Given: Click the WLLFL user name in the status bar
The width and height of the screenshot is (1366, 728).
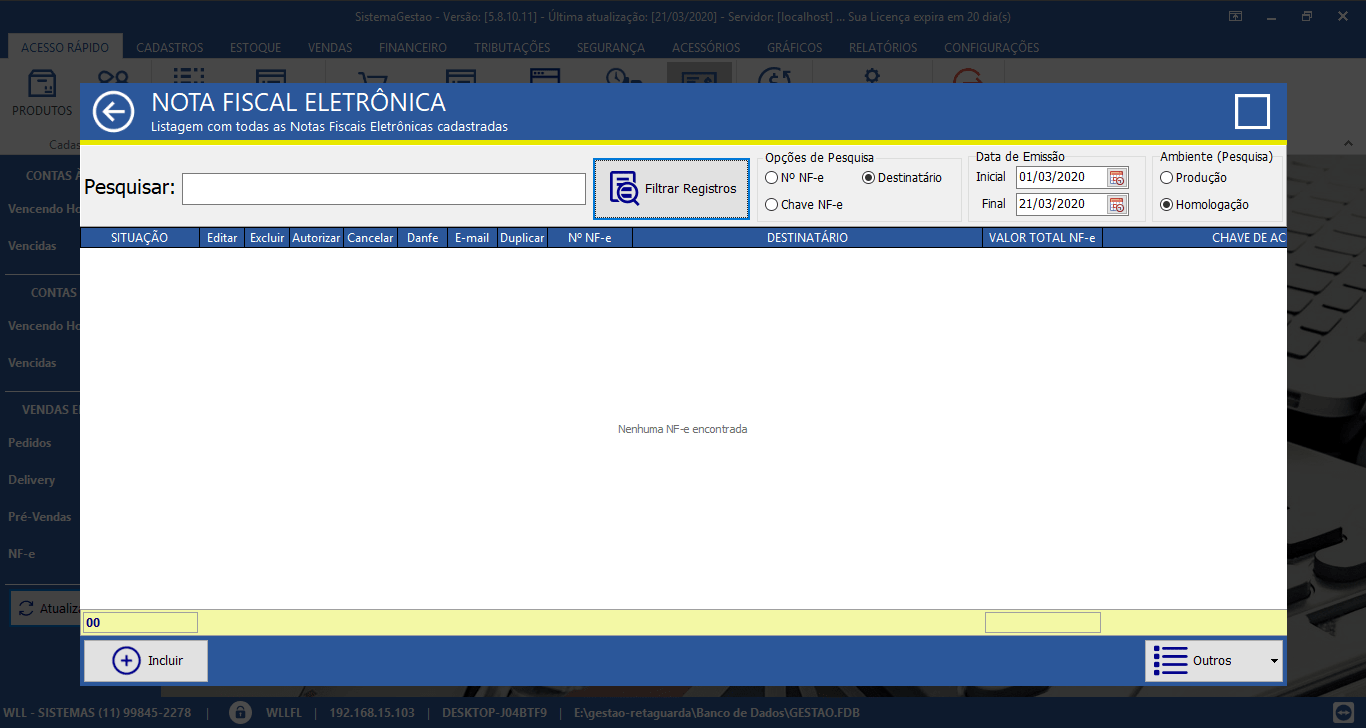Looking at the screenshot, I should pos(282,713).
